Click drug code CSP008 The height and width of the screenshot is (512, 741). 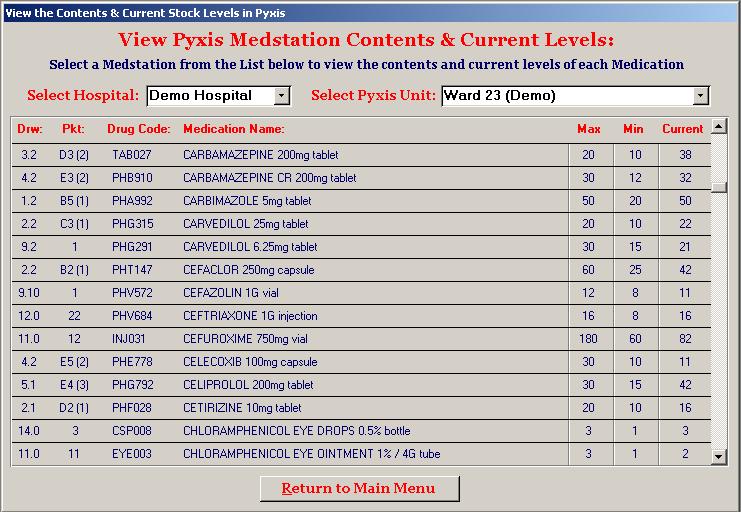click(x=132, y=431)
